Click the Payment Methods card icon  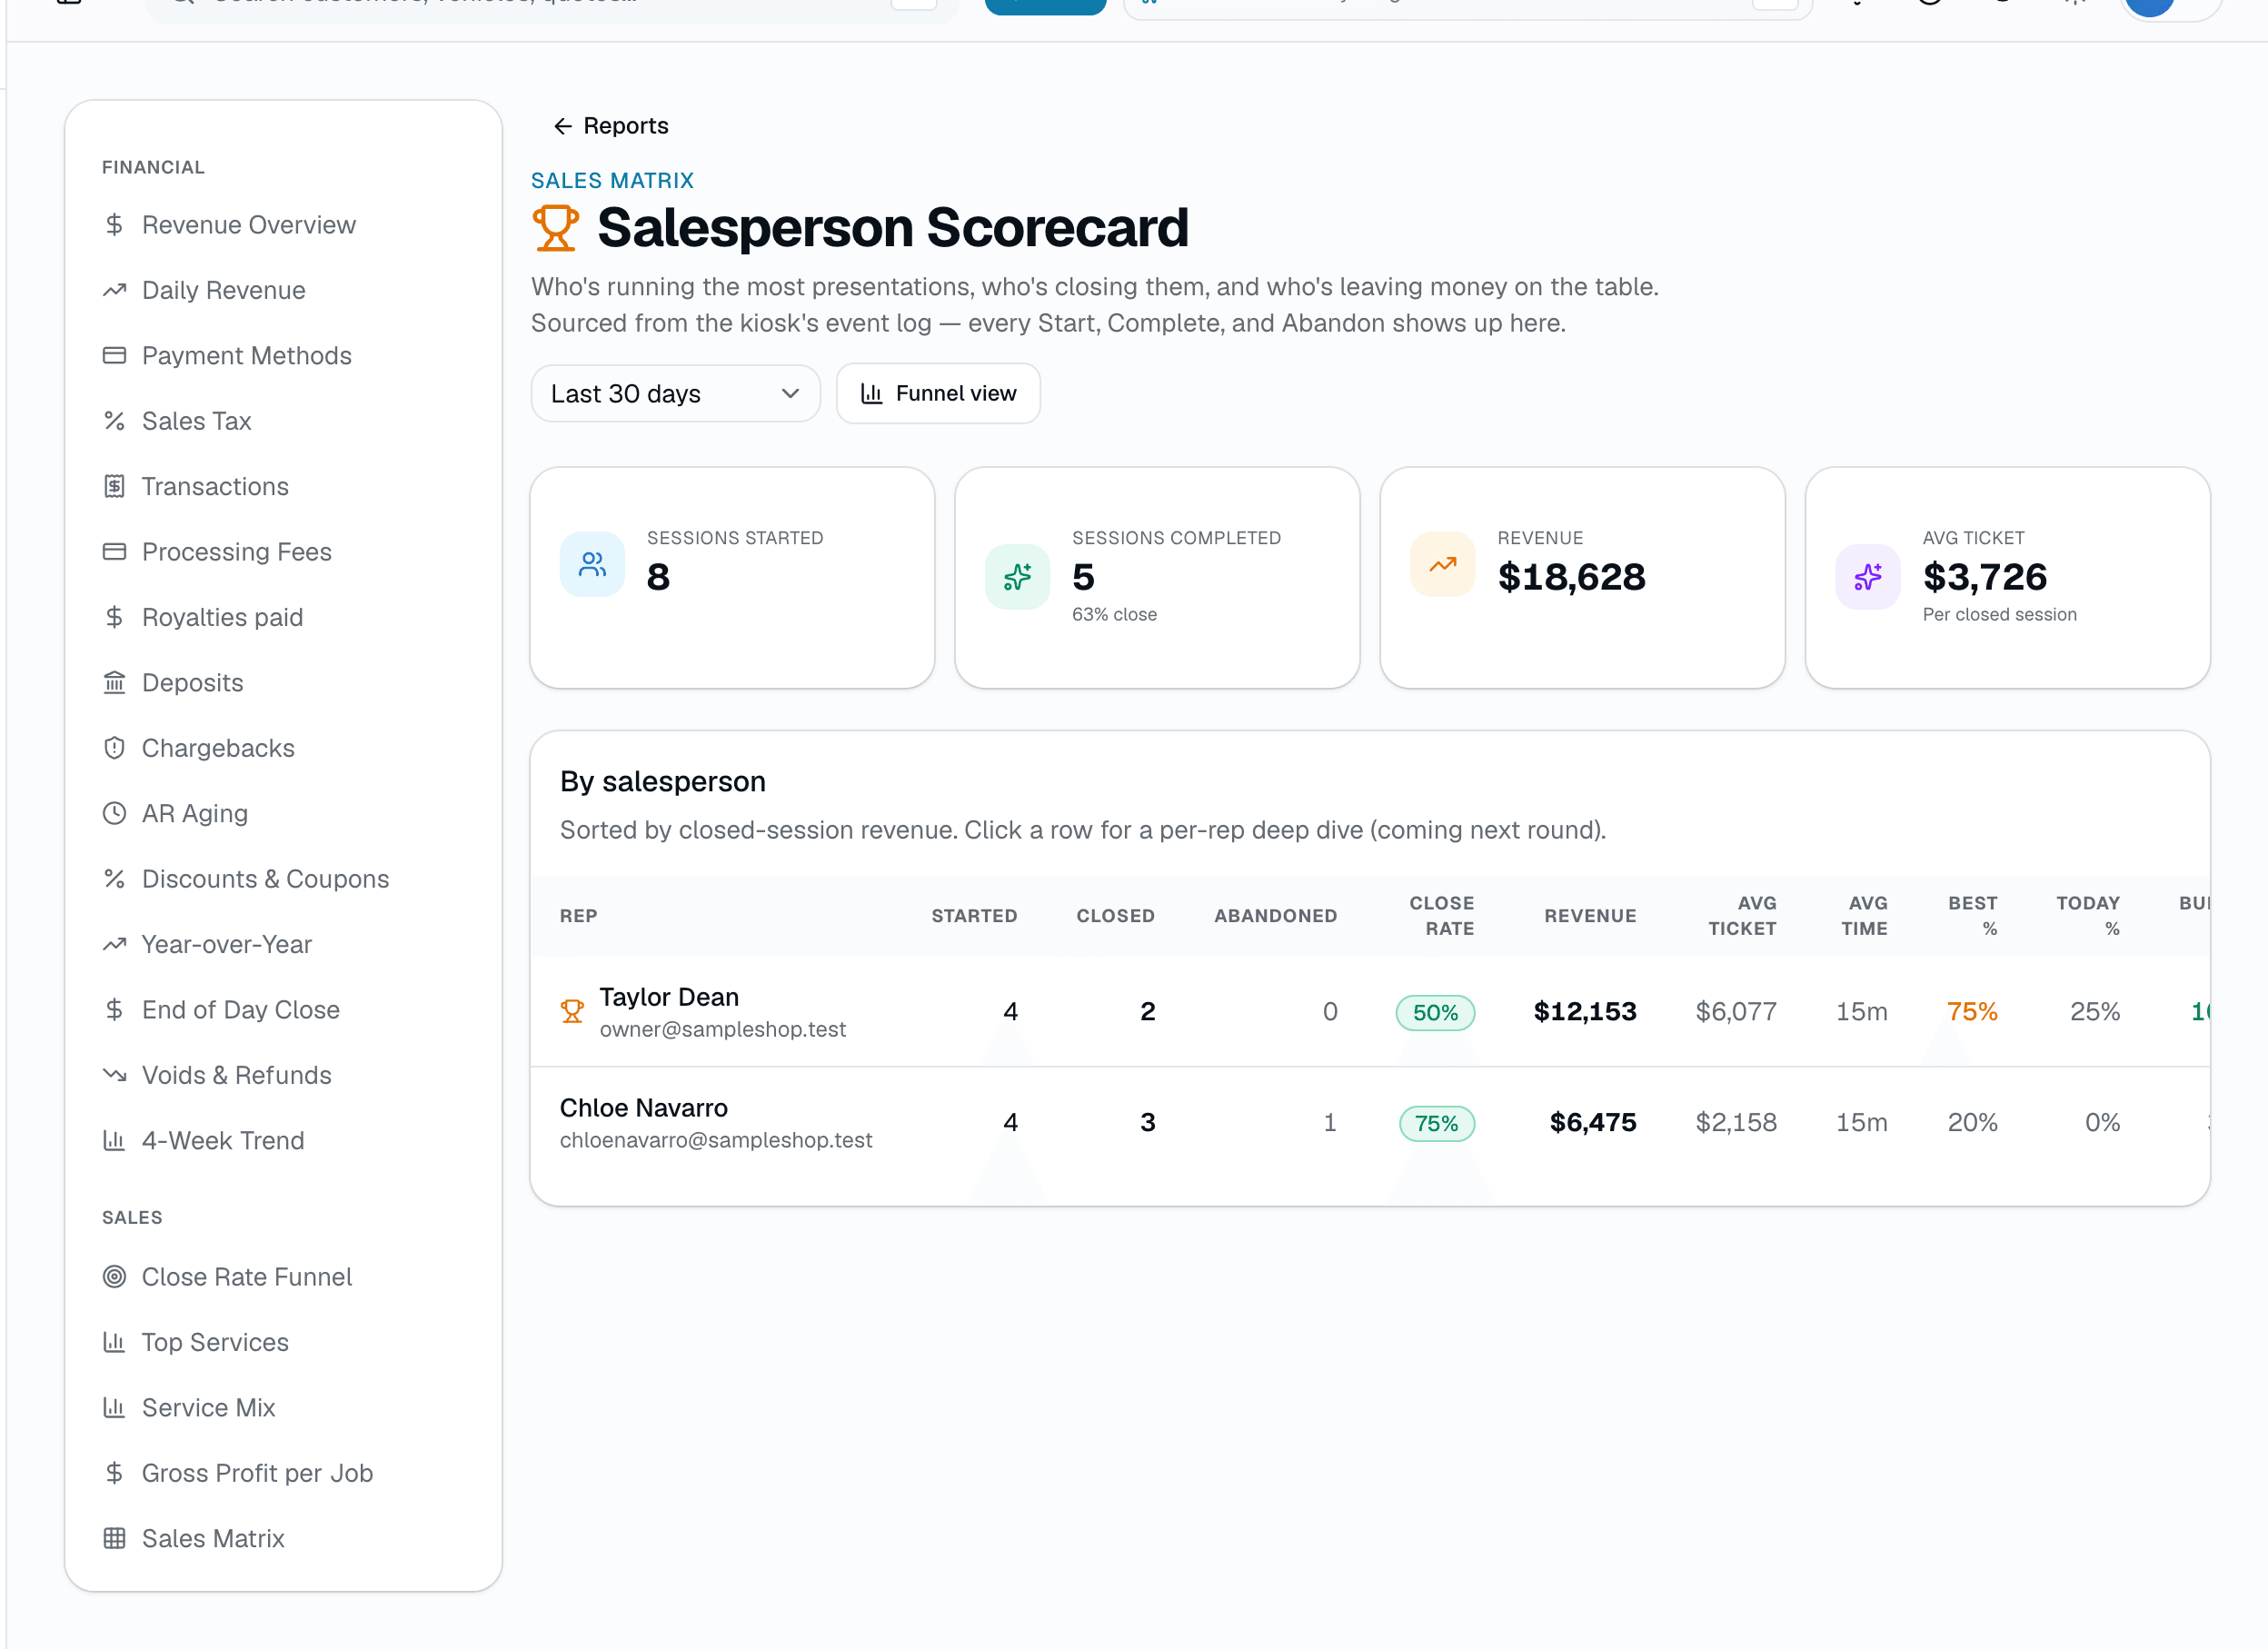tap(114, 356)
